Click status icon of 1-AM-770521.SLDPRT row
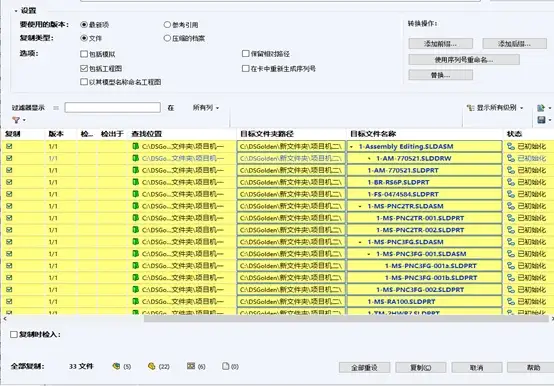The height and width of the screenshot is (386, 554). click(x=511, y=170)
